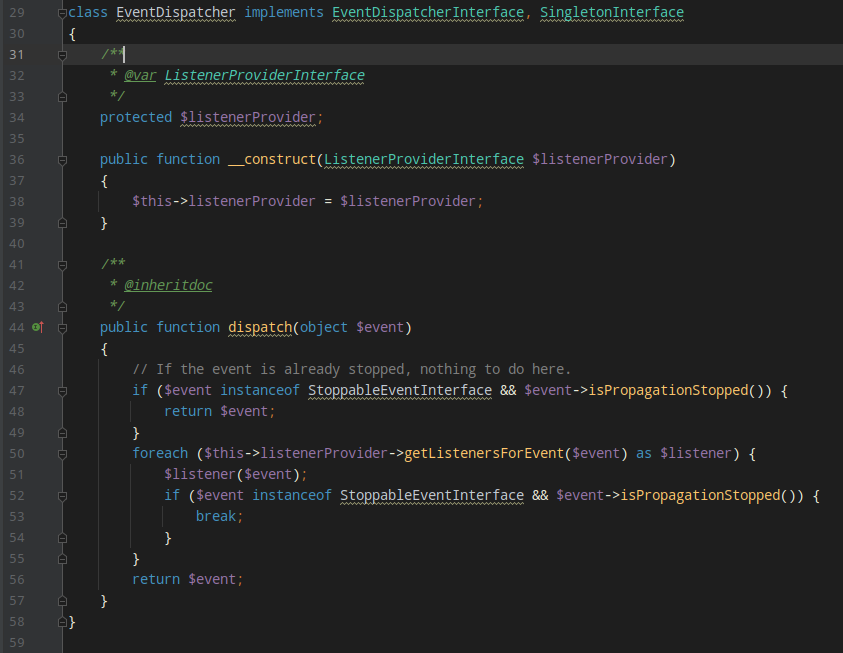Click the fold end marker on line 58
The image size is (843, 653).
click(x=62, y=622)
